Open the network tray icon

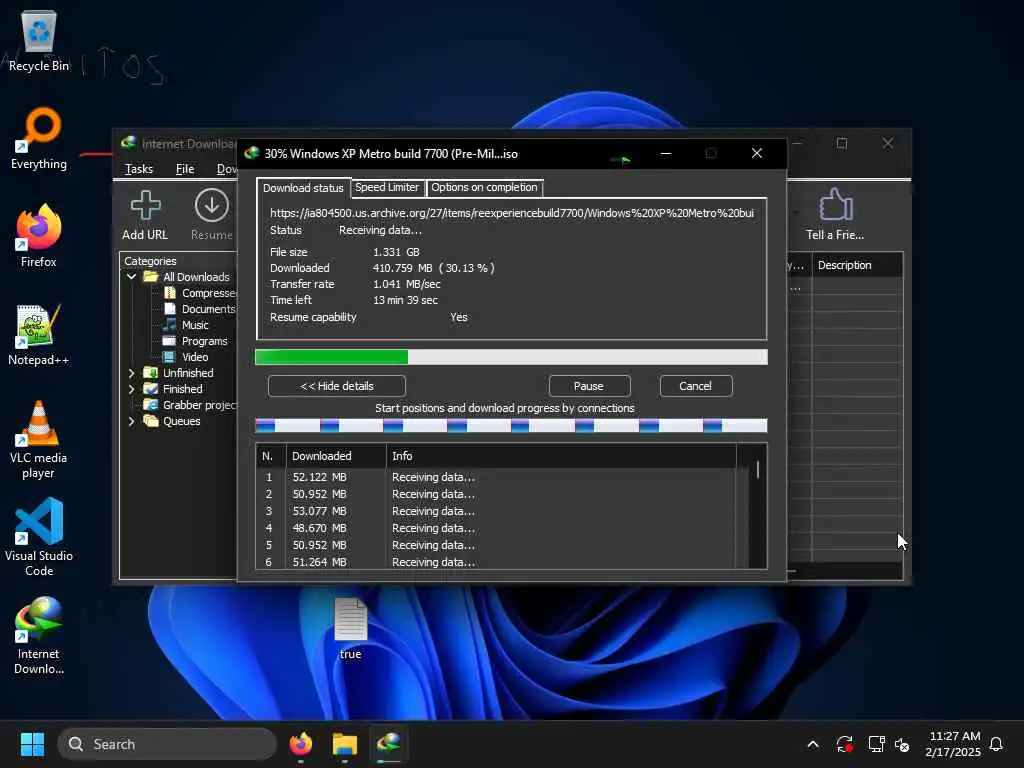click(x=876, y=744)
